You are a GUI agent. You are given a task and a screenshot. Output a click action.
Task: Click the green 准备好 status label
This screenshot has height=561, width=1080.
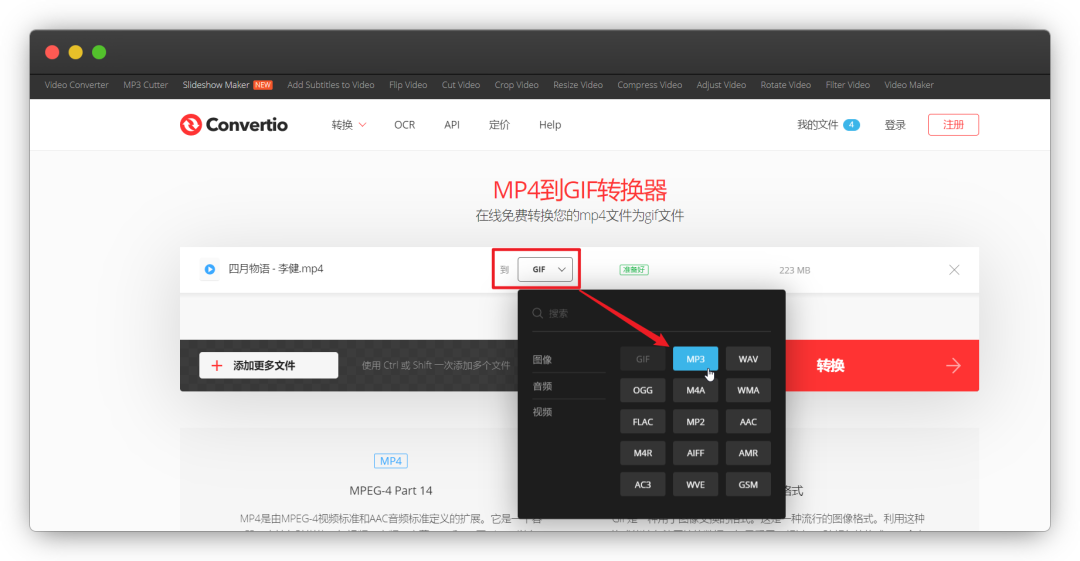pyautogui.click(x=634, y=269)
